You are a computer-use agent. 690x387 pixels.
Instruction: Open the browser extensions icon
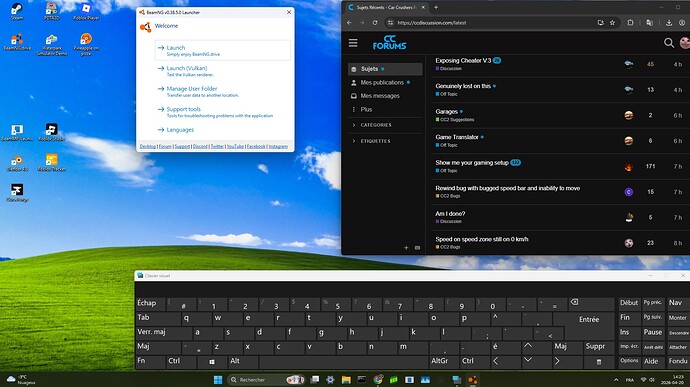[x=630, y=22]
